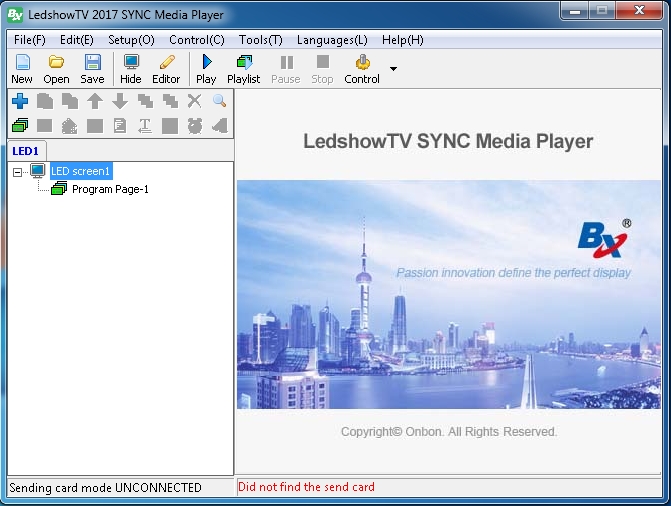
Task: Select the LED screen1 tree item
Action: point(81,171)
